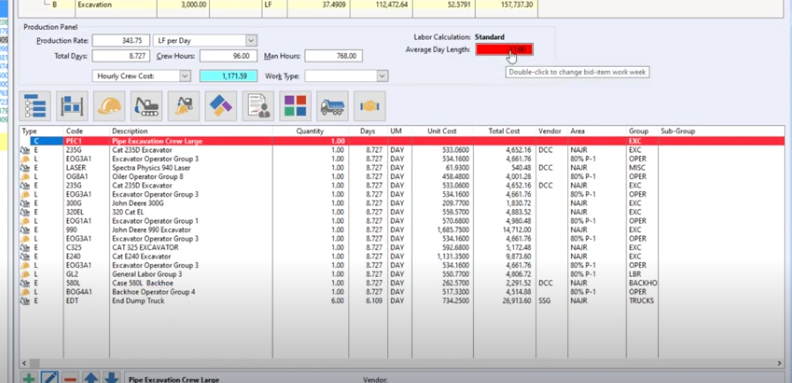Click the horizontal scrollbar left arrow

[24, 363]
